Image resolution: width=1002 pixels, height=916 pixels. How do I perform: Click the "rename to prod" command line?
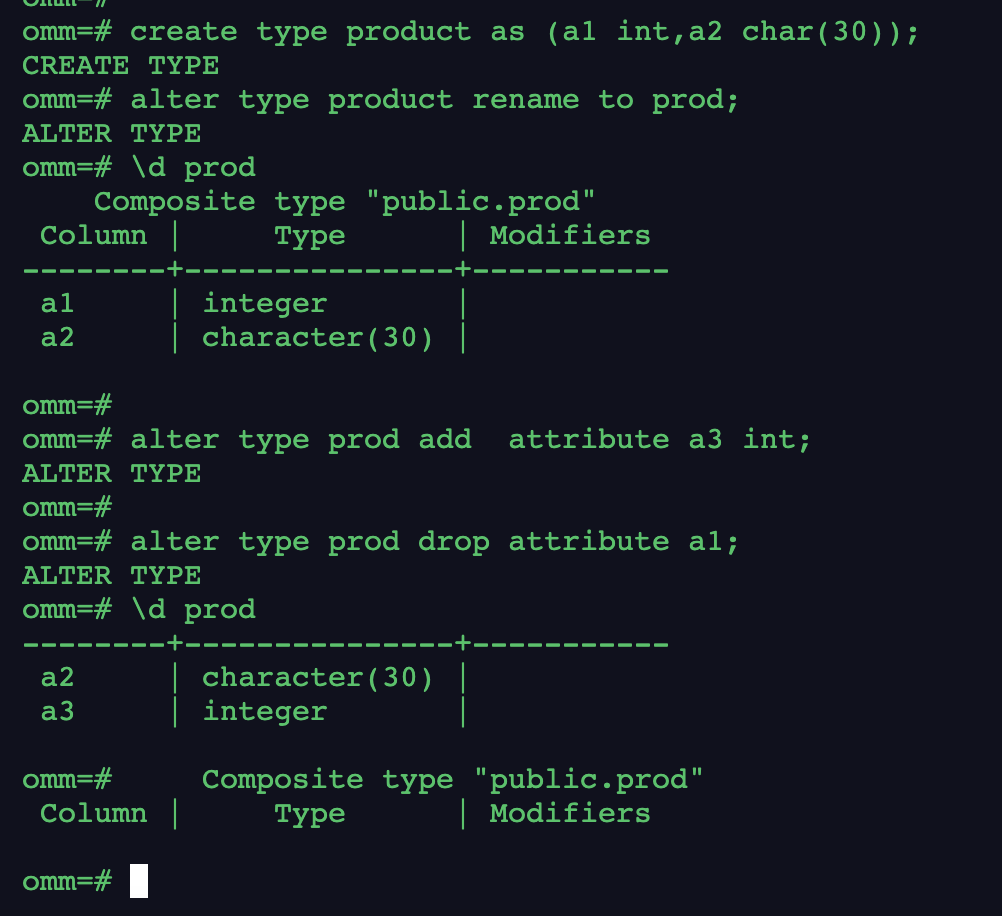[434, 100]
